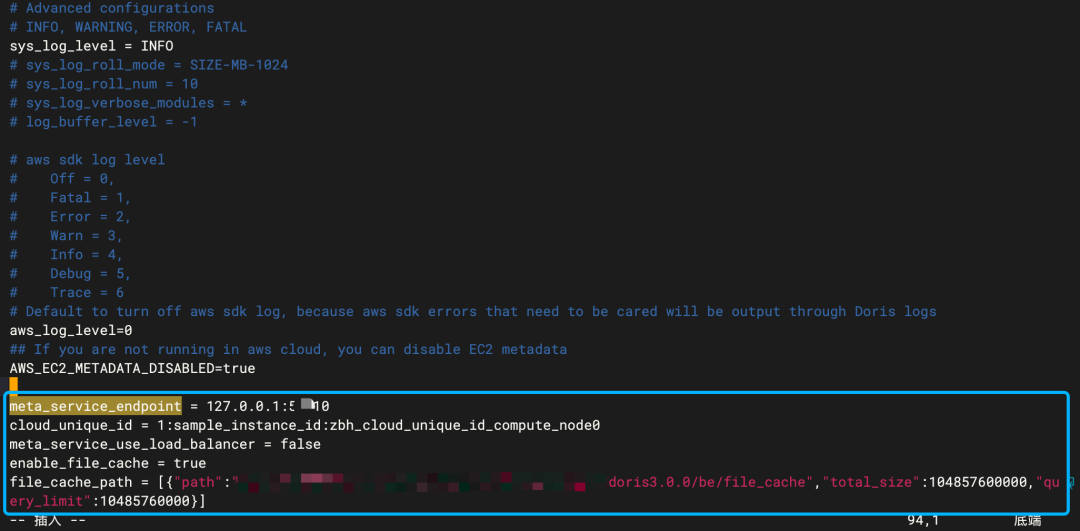The height and width of the screenshot is (531, 1080).
Task: Click the commented sys_log_roll_mode line
Action: [149, 65]
